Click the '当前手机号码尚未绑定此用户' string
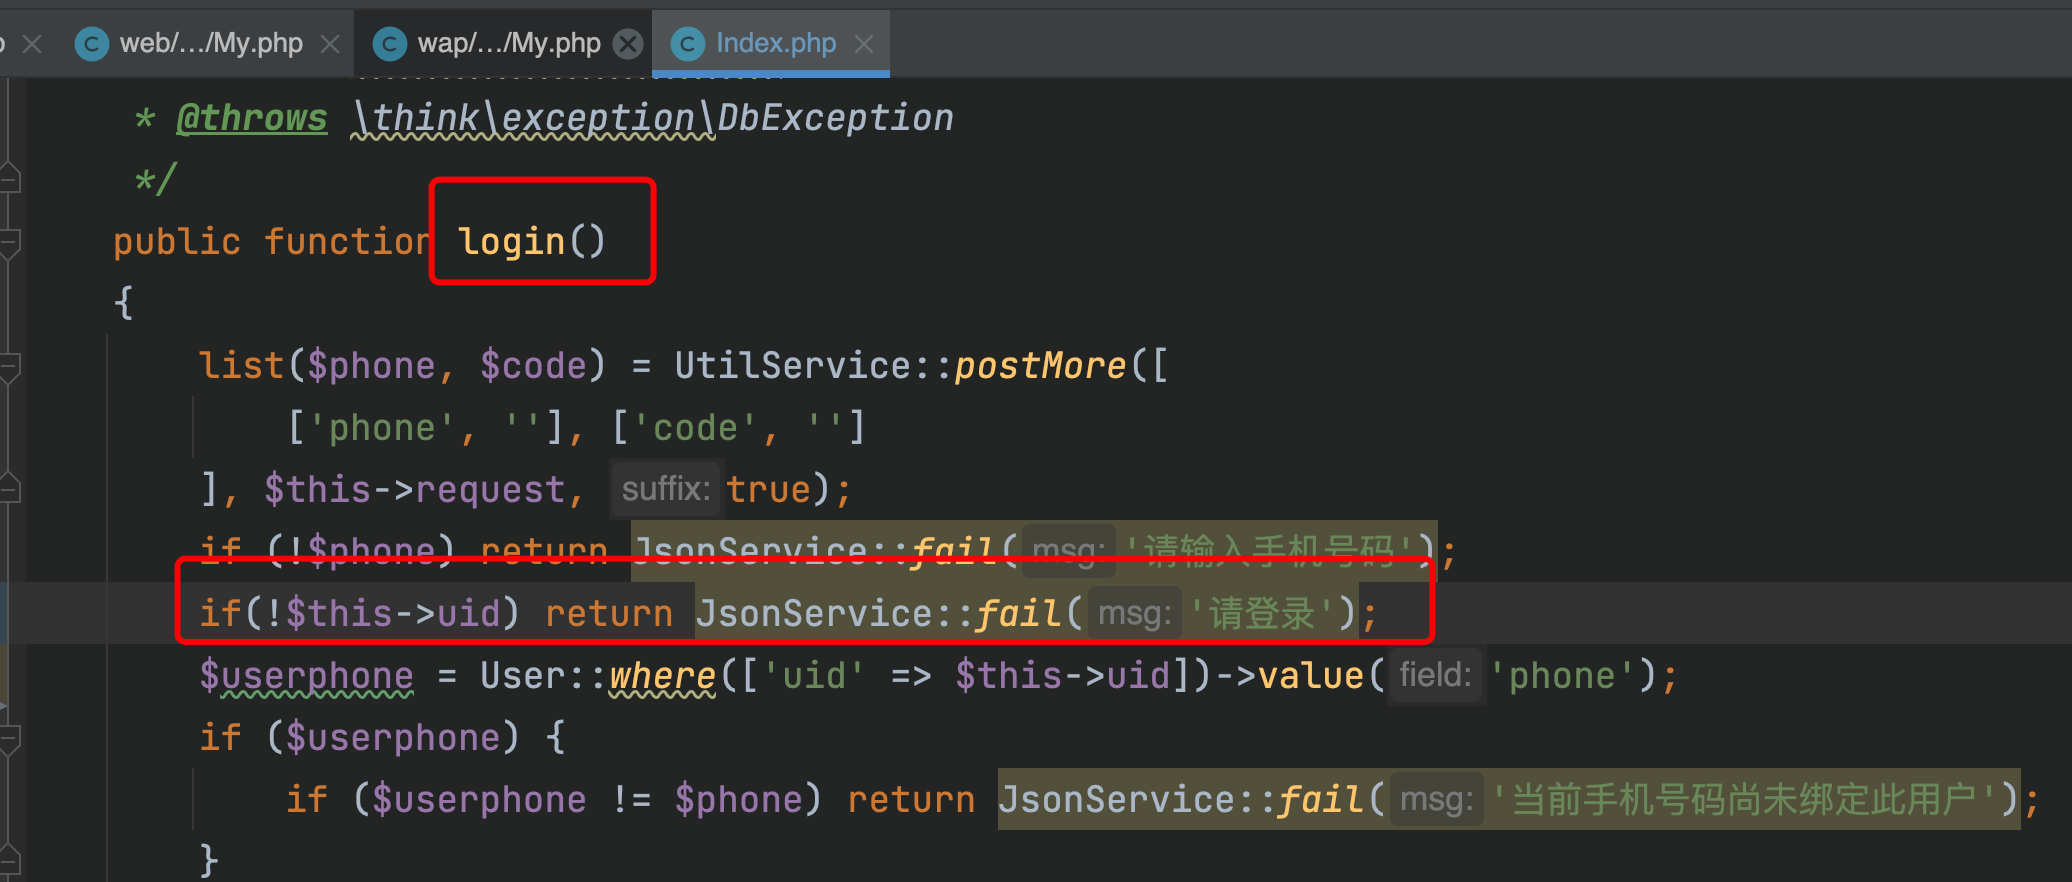 pos(1744,800)
